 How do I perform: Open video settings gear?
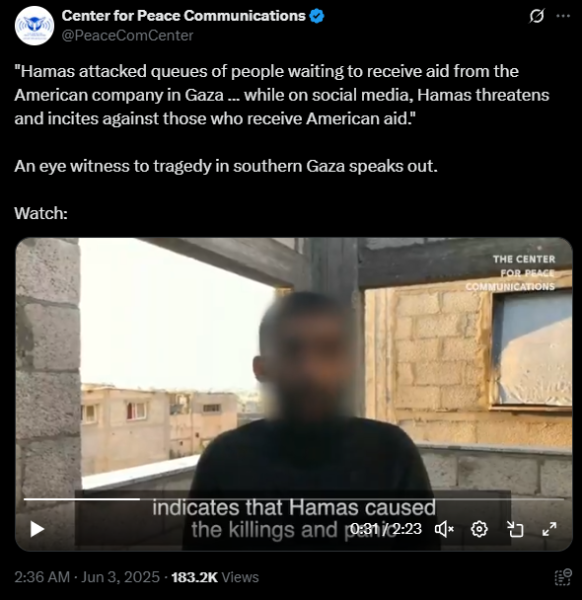479,529
